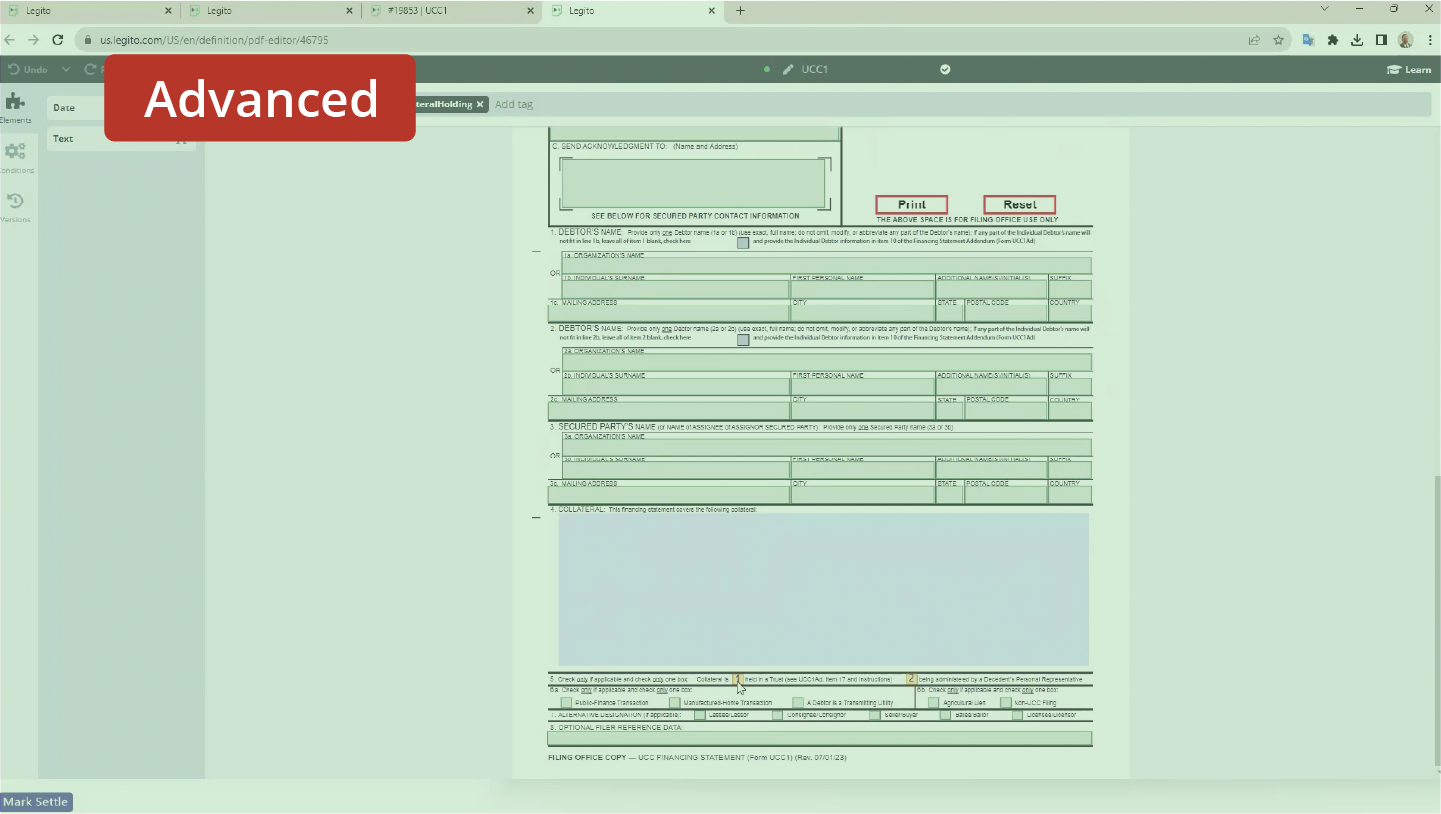
Task: Select the yellow field marker 1 held in a Trust
Action: click(x=737, y=679)
